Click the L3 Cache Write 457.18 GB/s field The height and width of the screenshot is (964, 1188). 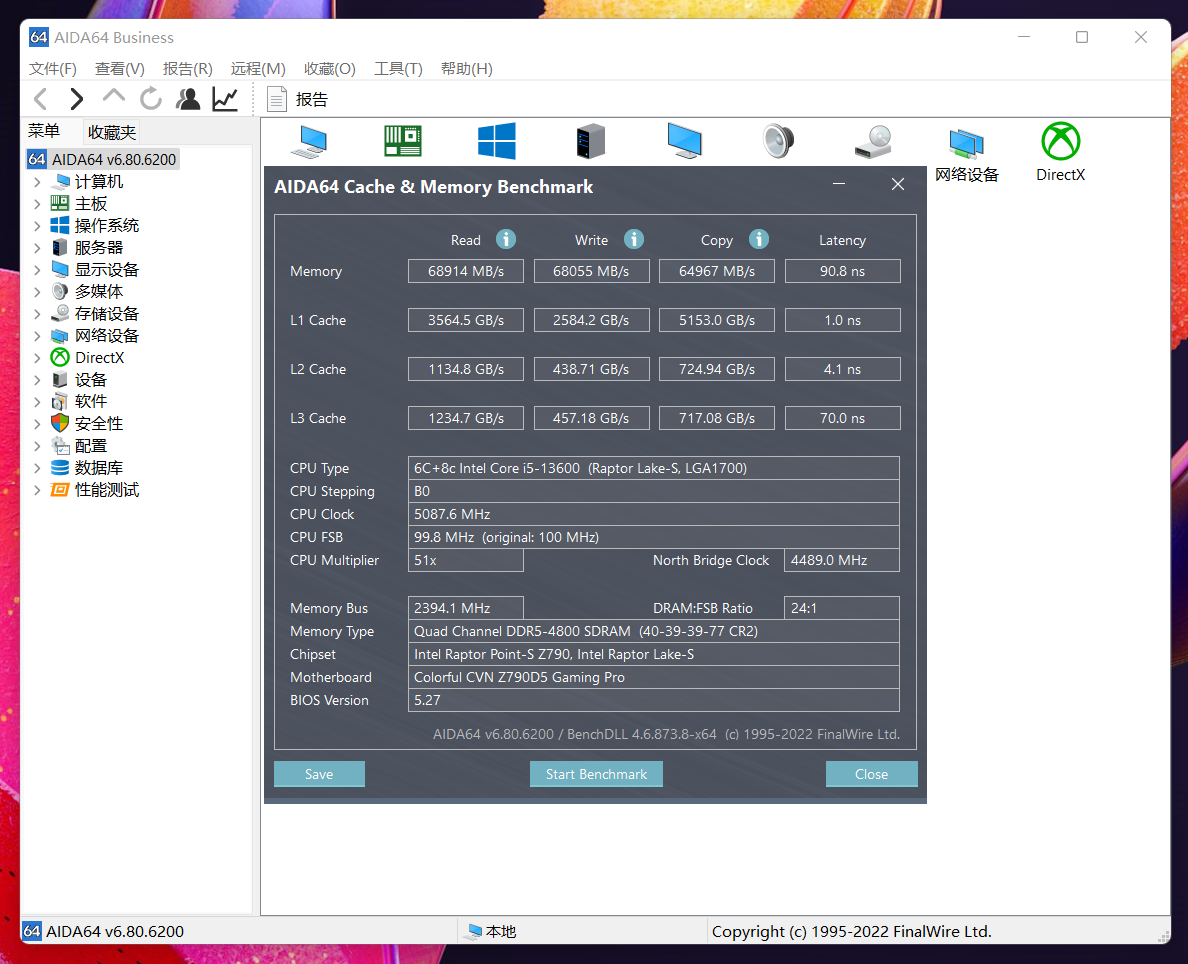pos(591,418)
